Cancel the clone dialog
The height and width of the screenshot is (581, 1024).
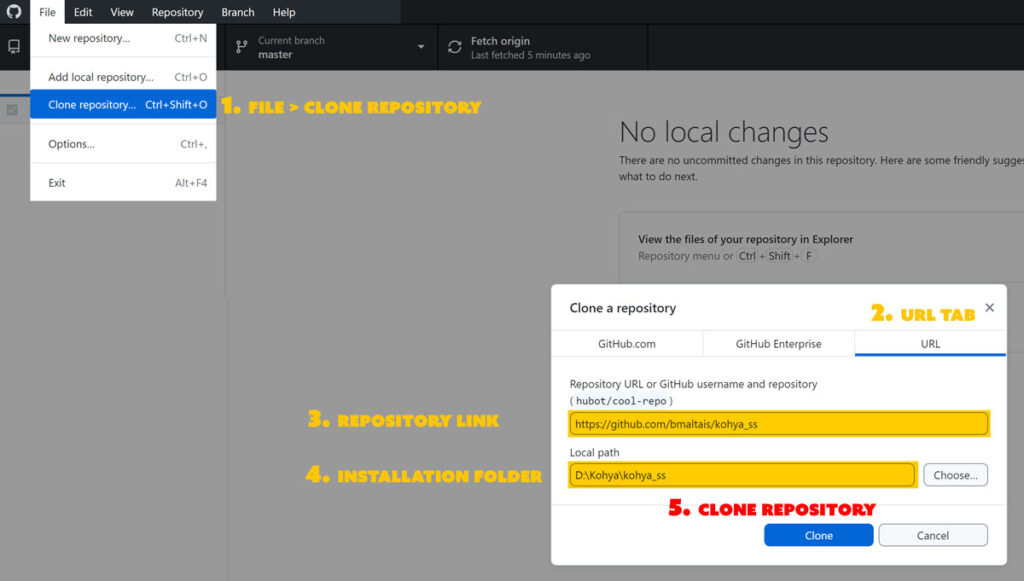[932, 535]
